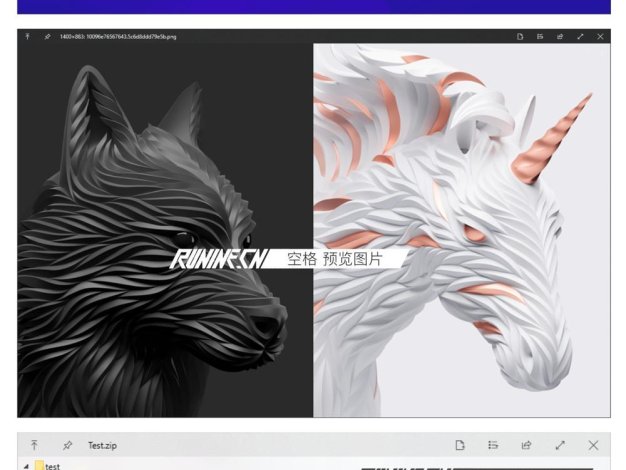Share the previewed PNG image
Image resolution: width=626 pixels, height=470 pixels.
[560, 36]
